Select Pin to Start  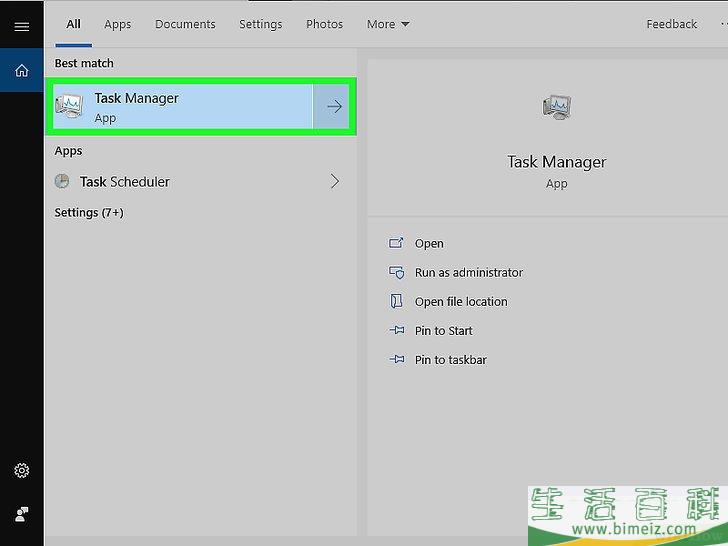pos(443,331)
